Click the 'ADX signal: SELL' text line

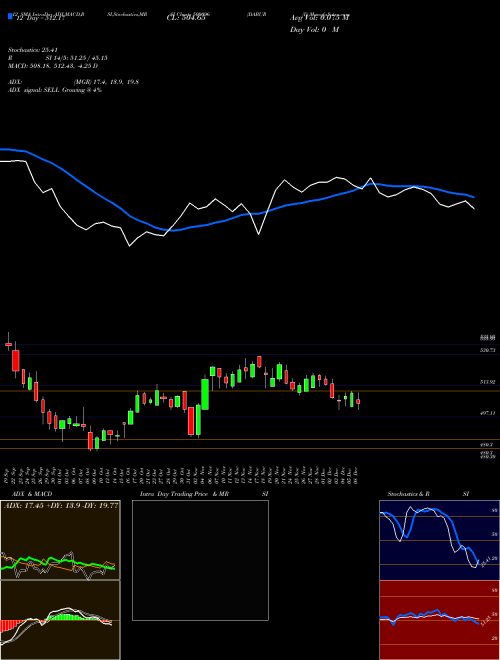[55, 90]
